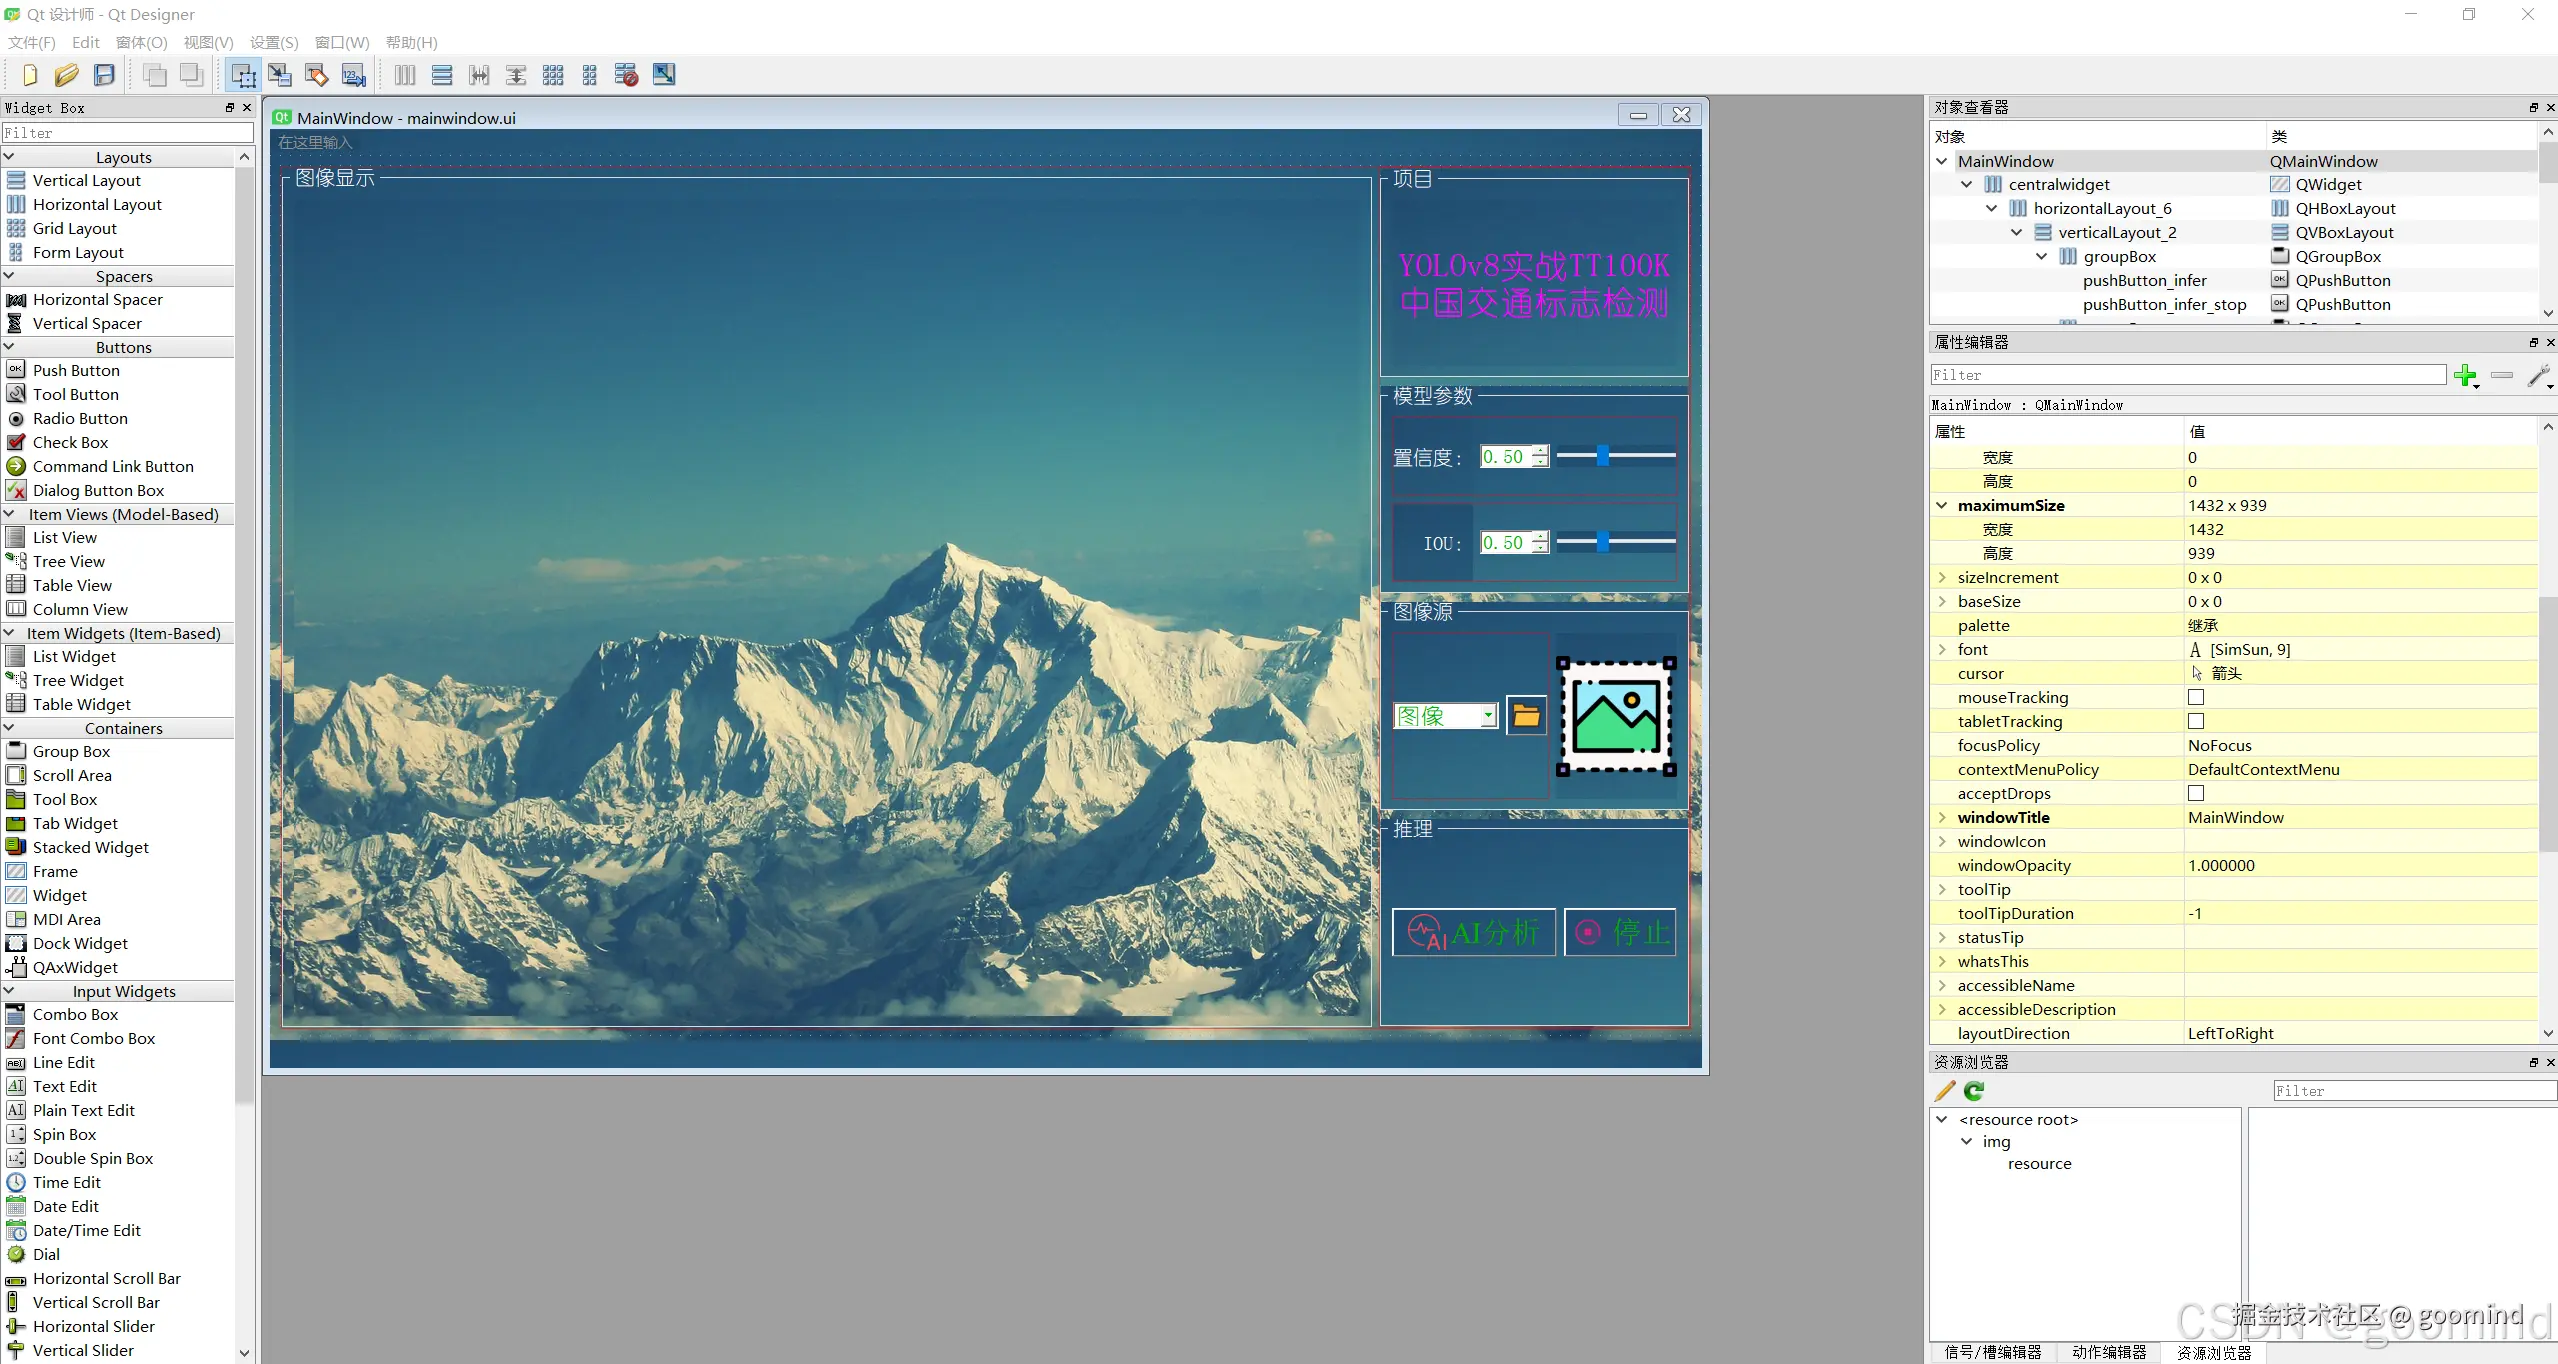Screen dimensions: 2558x1364
Task: Click the AI分析 button
Action: click(1473, 932)
